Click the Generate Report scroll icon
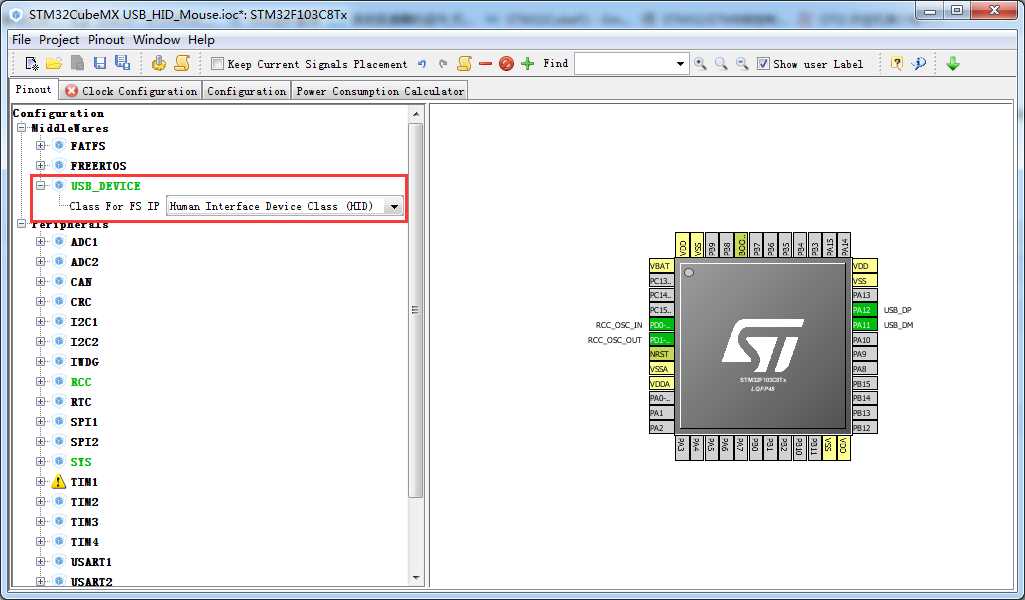The image size is (1025, 600). (x=182, y=63)
